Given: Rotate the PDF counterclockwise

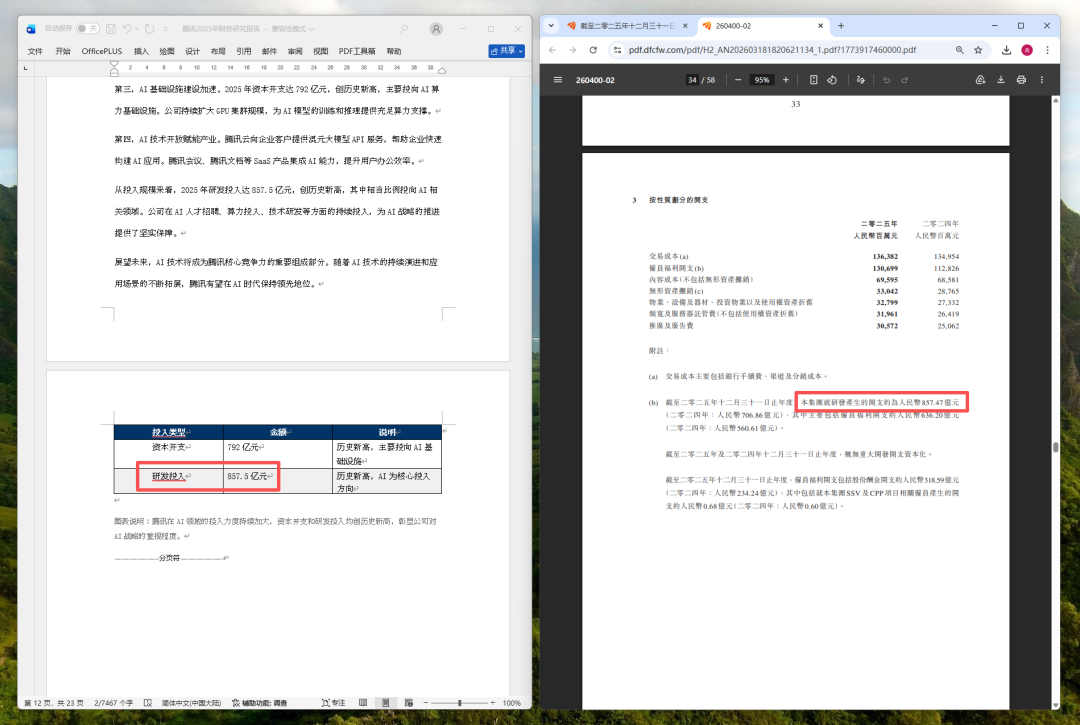Looking at the screenshot, I should (x=832, y=80).
